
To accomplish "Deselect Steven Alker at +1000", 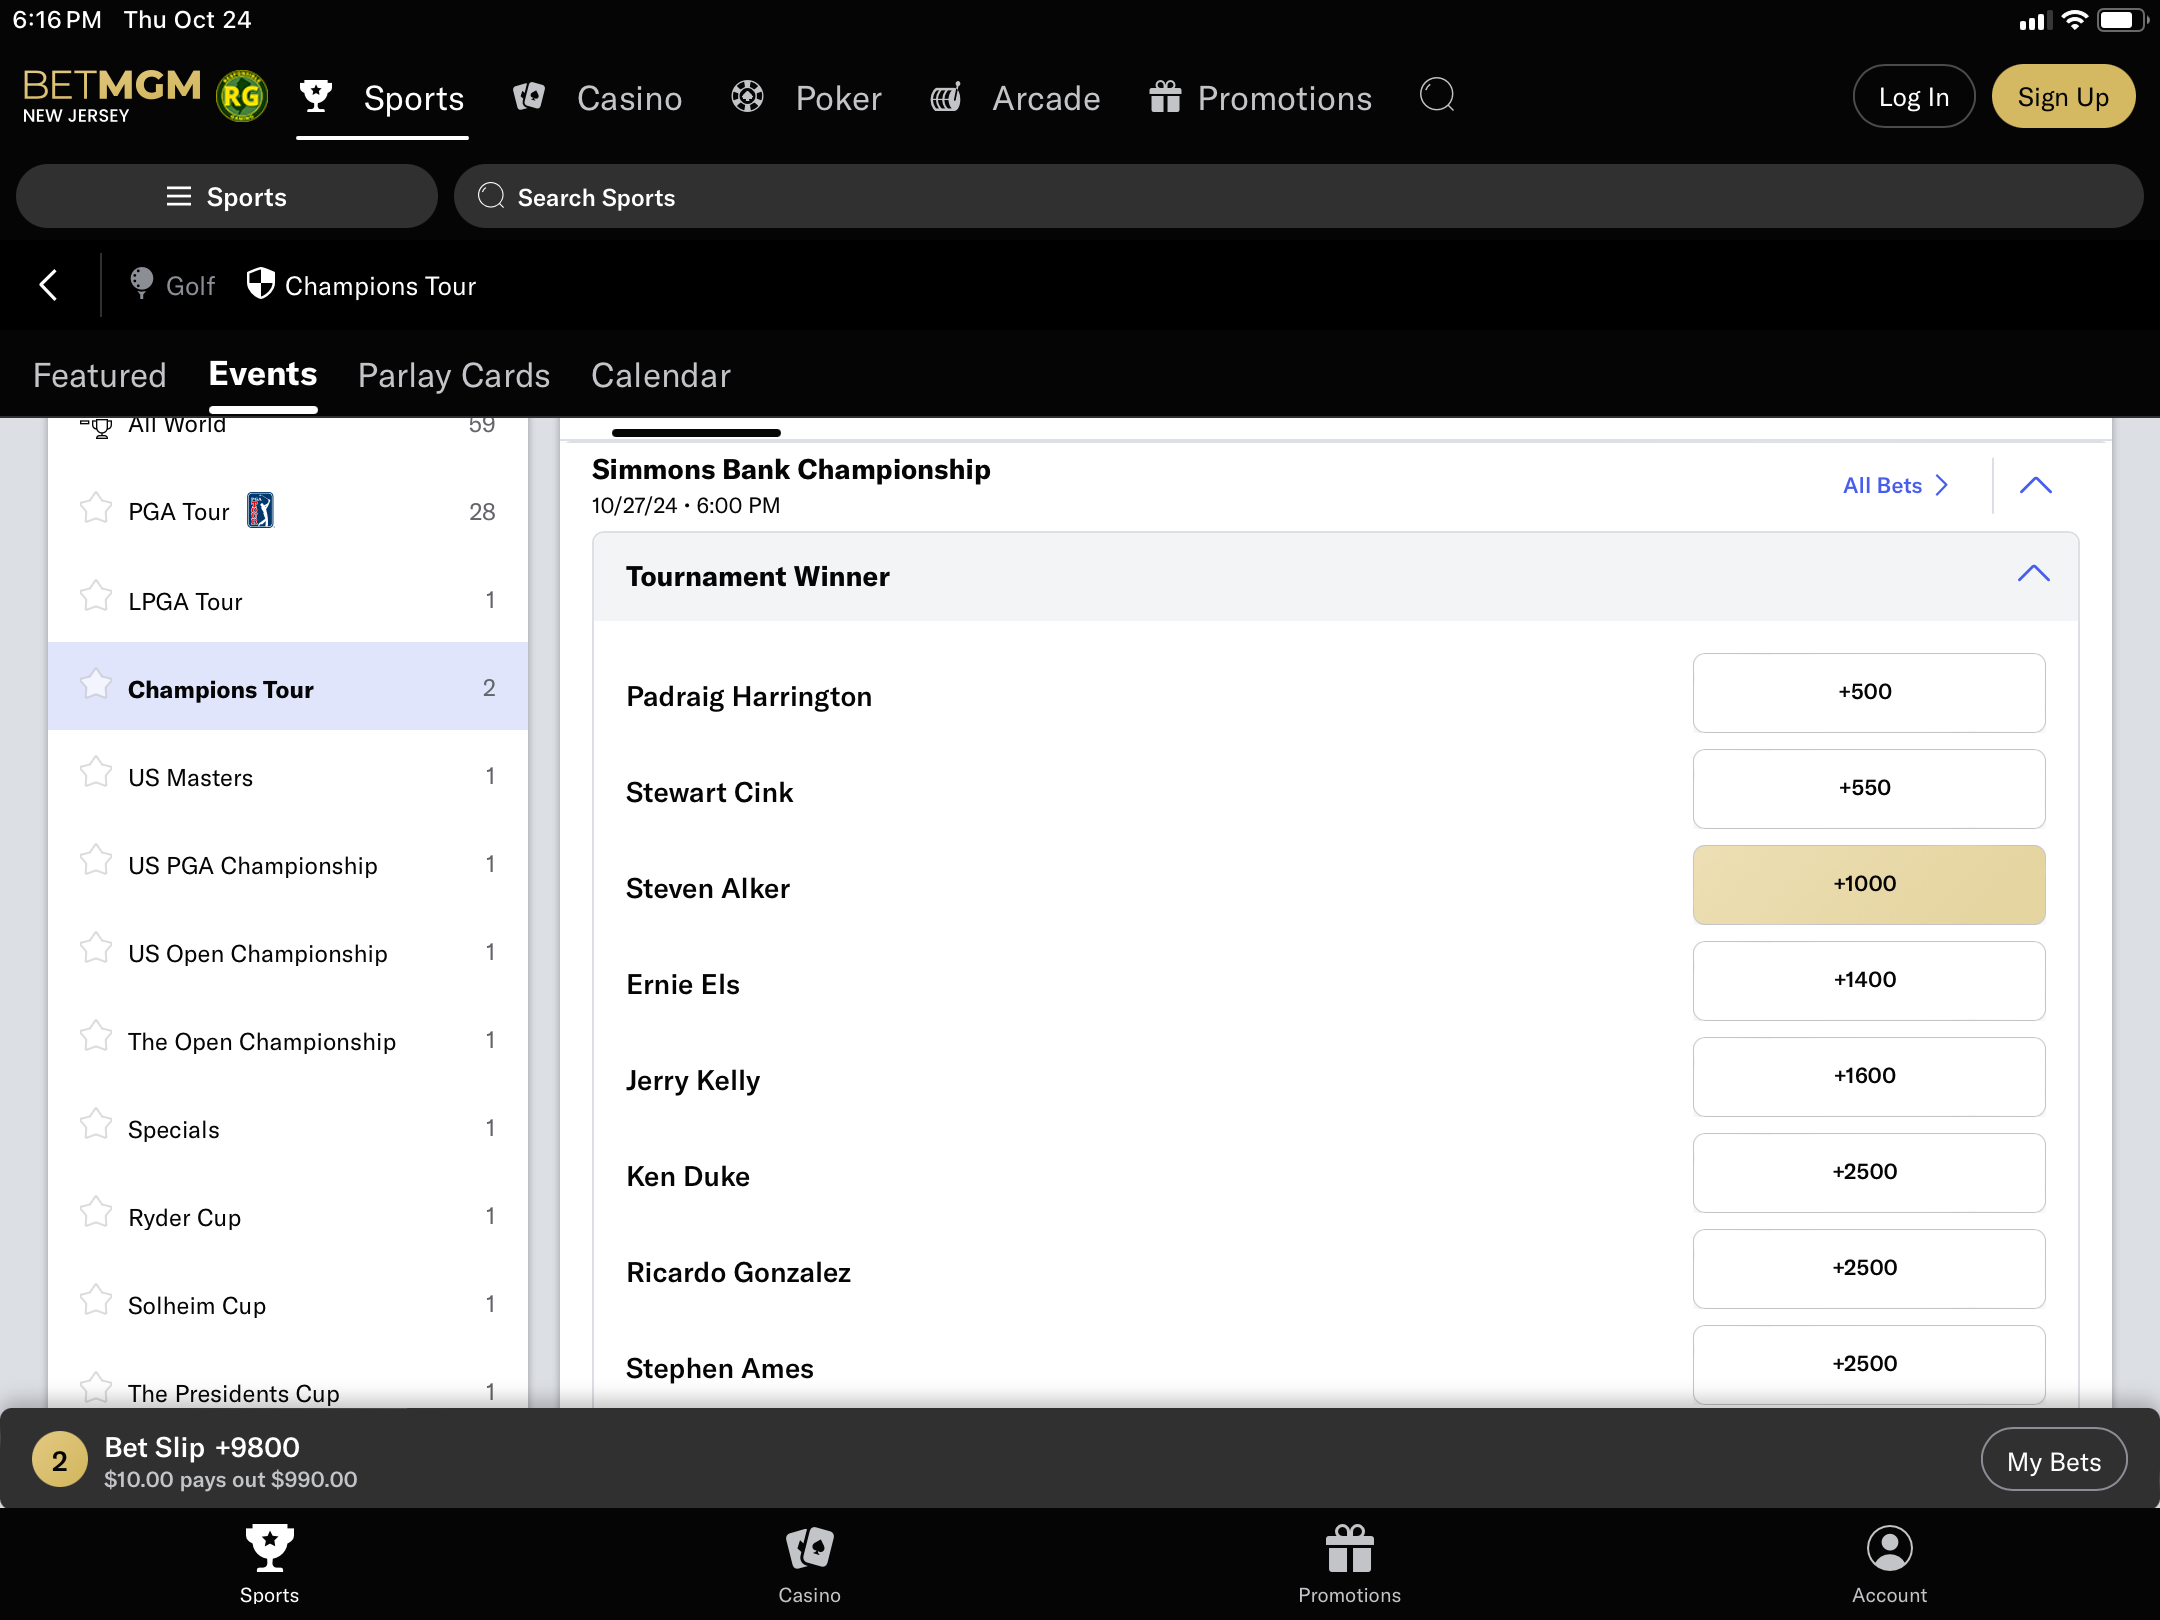I will (x=1868, y=884).
